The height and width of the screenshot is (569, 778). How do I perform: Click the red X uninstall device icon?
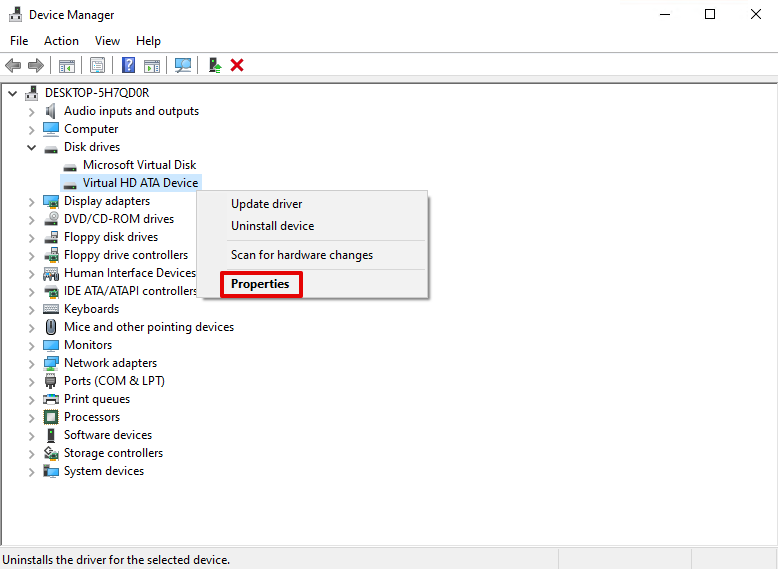pos(237,65)
